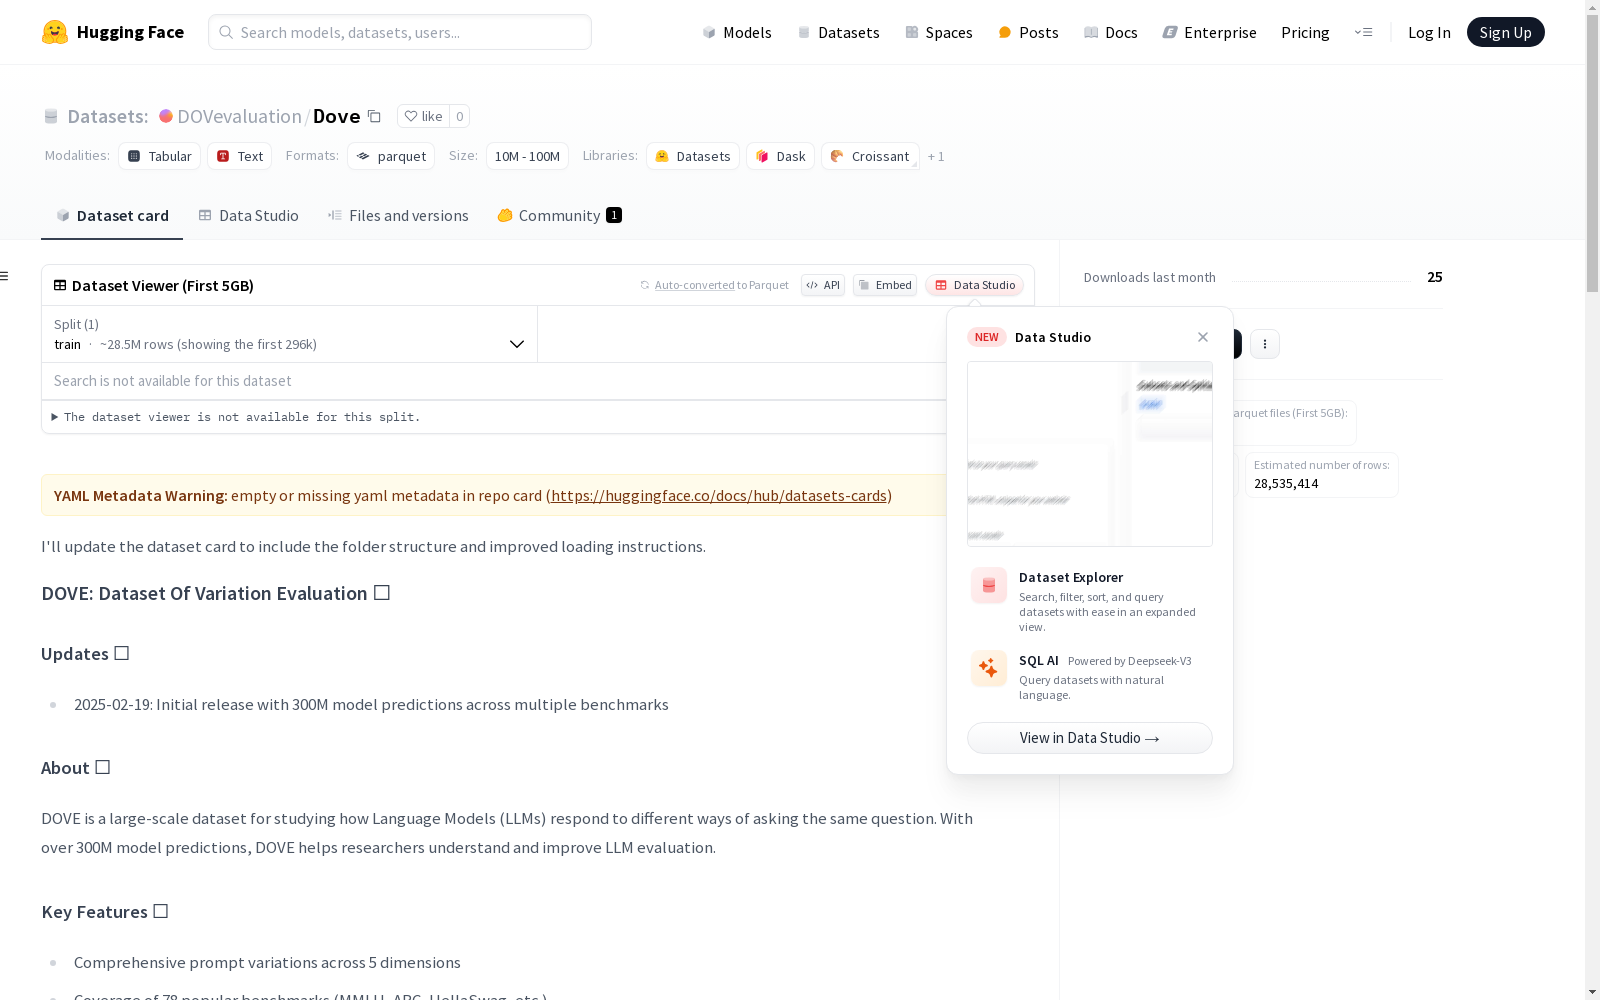This screenshot has height=1000, width=1600.
Task: Click the Datasets breadcrumb icon
Action: pyautogui.click(x=51, y=117)
